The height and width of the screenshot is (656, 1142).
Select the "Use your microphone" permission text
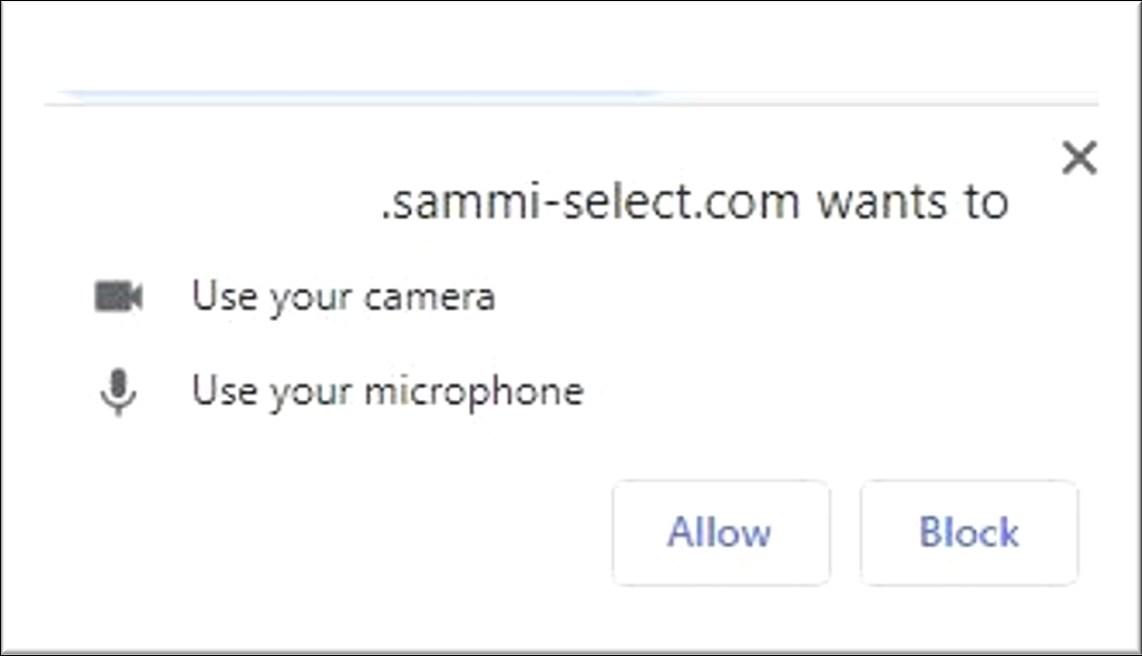387,391
